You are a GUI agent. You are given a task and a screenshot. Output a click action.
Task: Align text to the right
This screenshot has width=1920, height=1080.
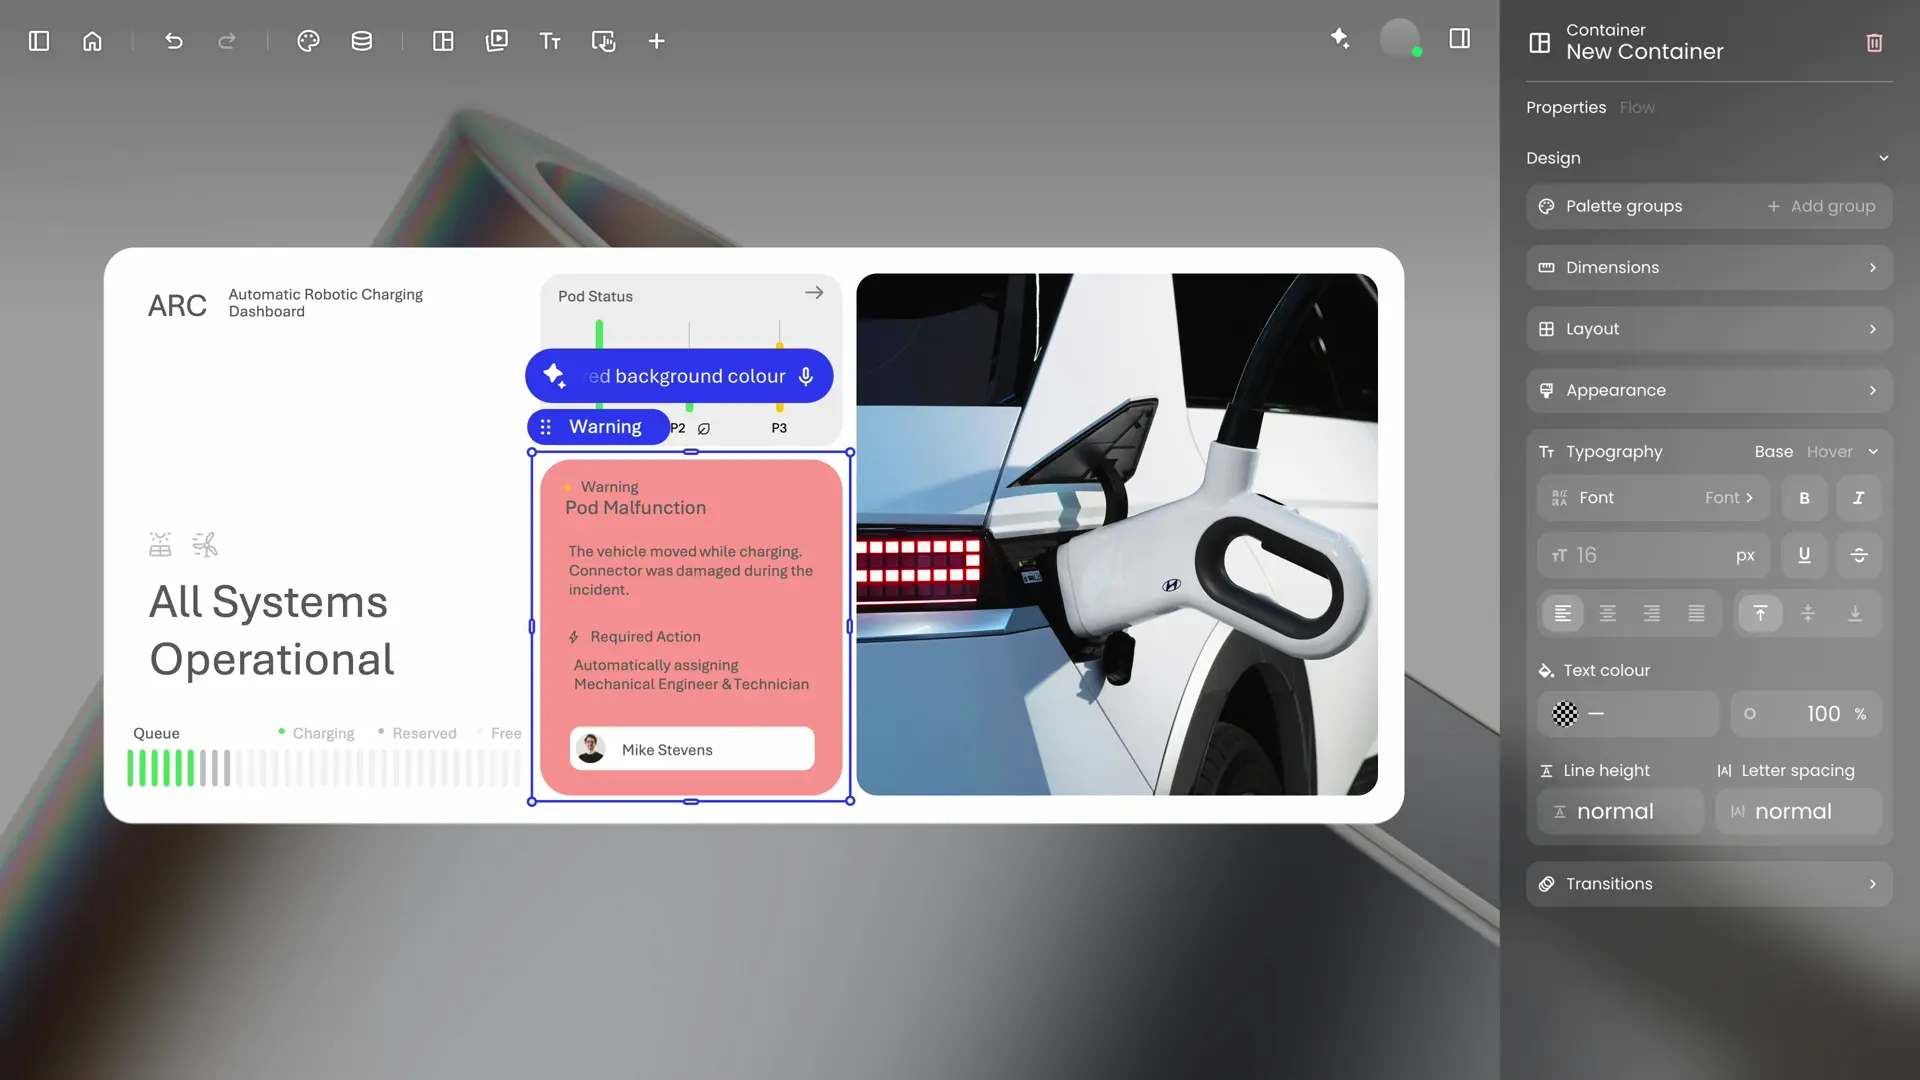[x=1652, y=613]
